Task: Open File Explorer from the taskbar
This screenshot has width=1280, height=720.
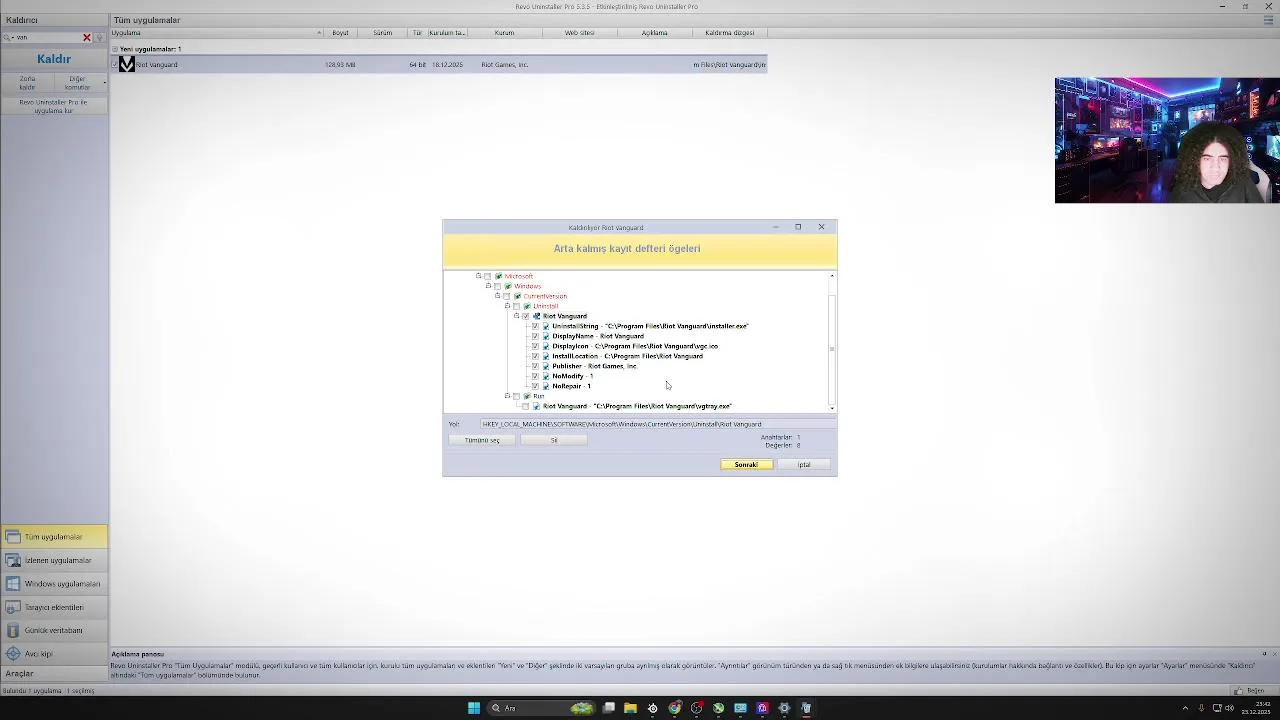Action: click(630, 708)
